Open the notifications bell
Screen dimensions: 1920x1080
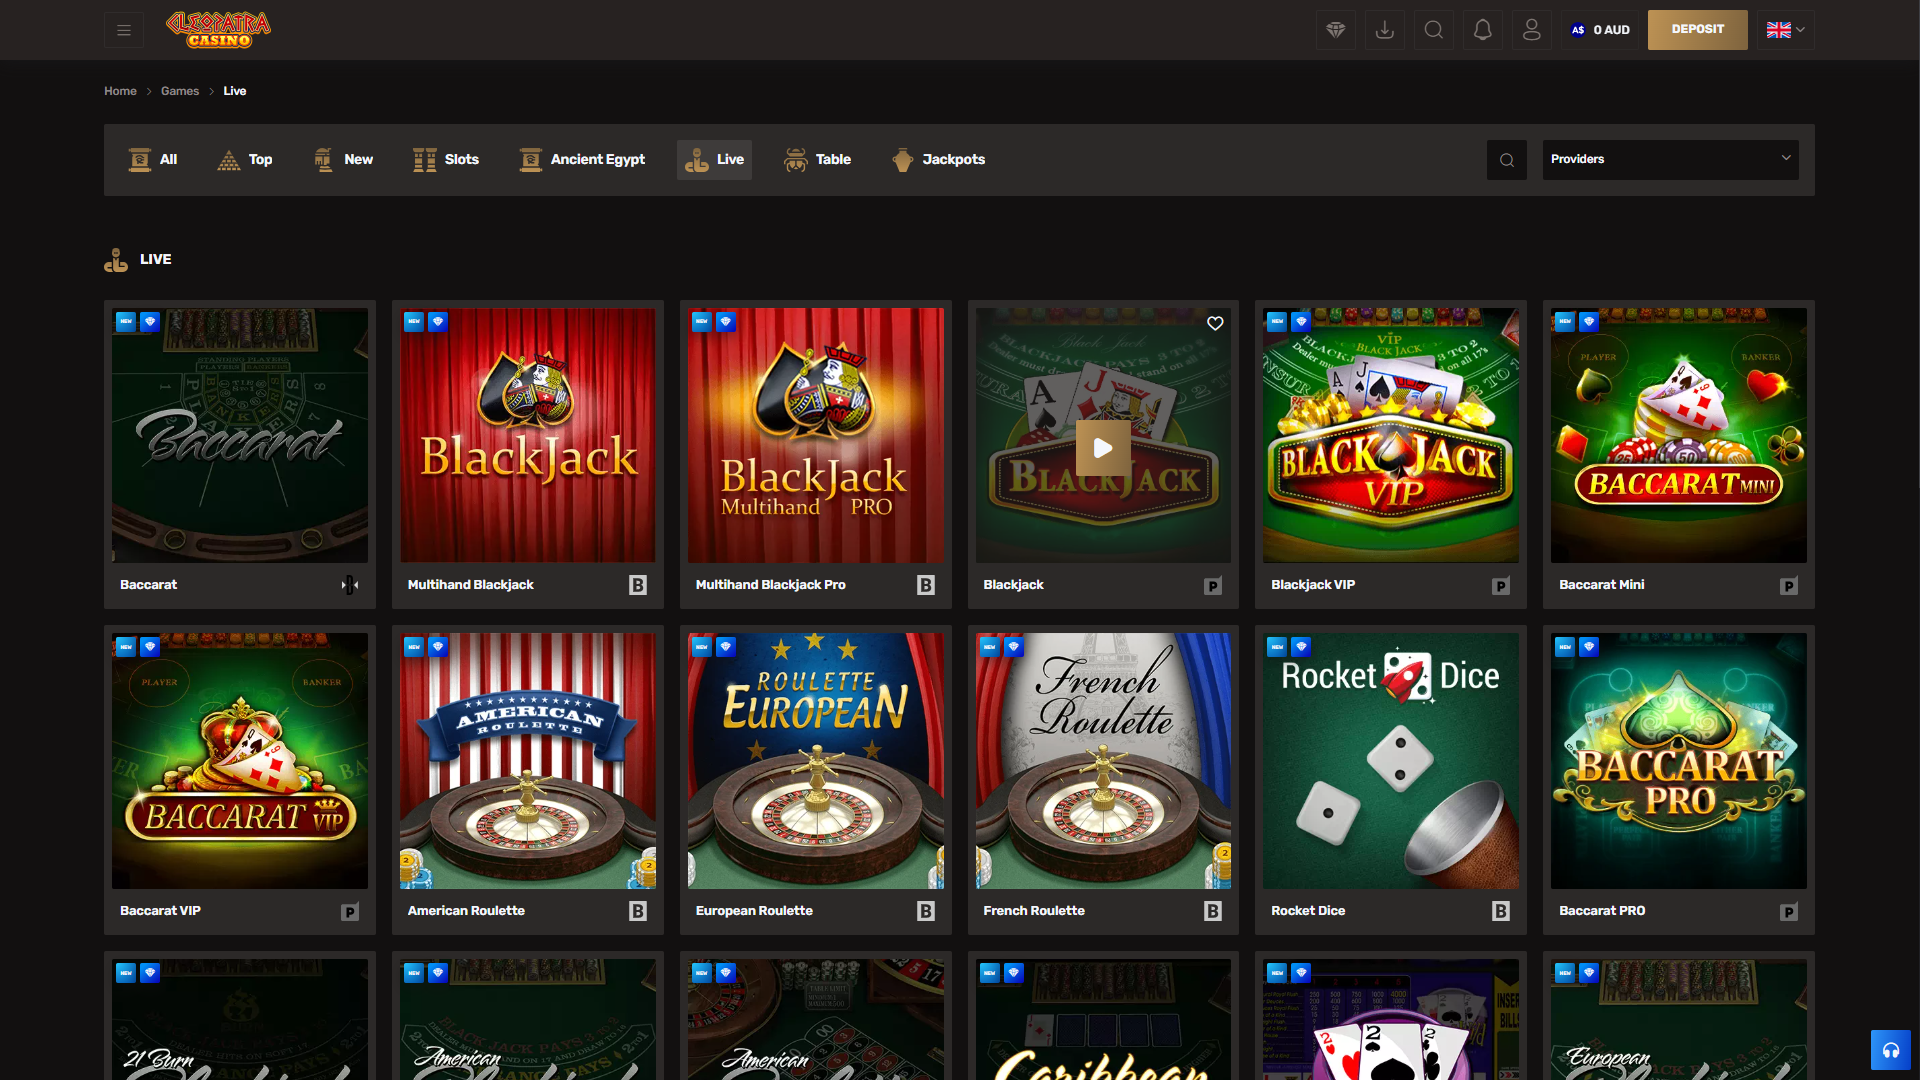pos(1483,30)
